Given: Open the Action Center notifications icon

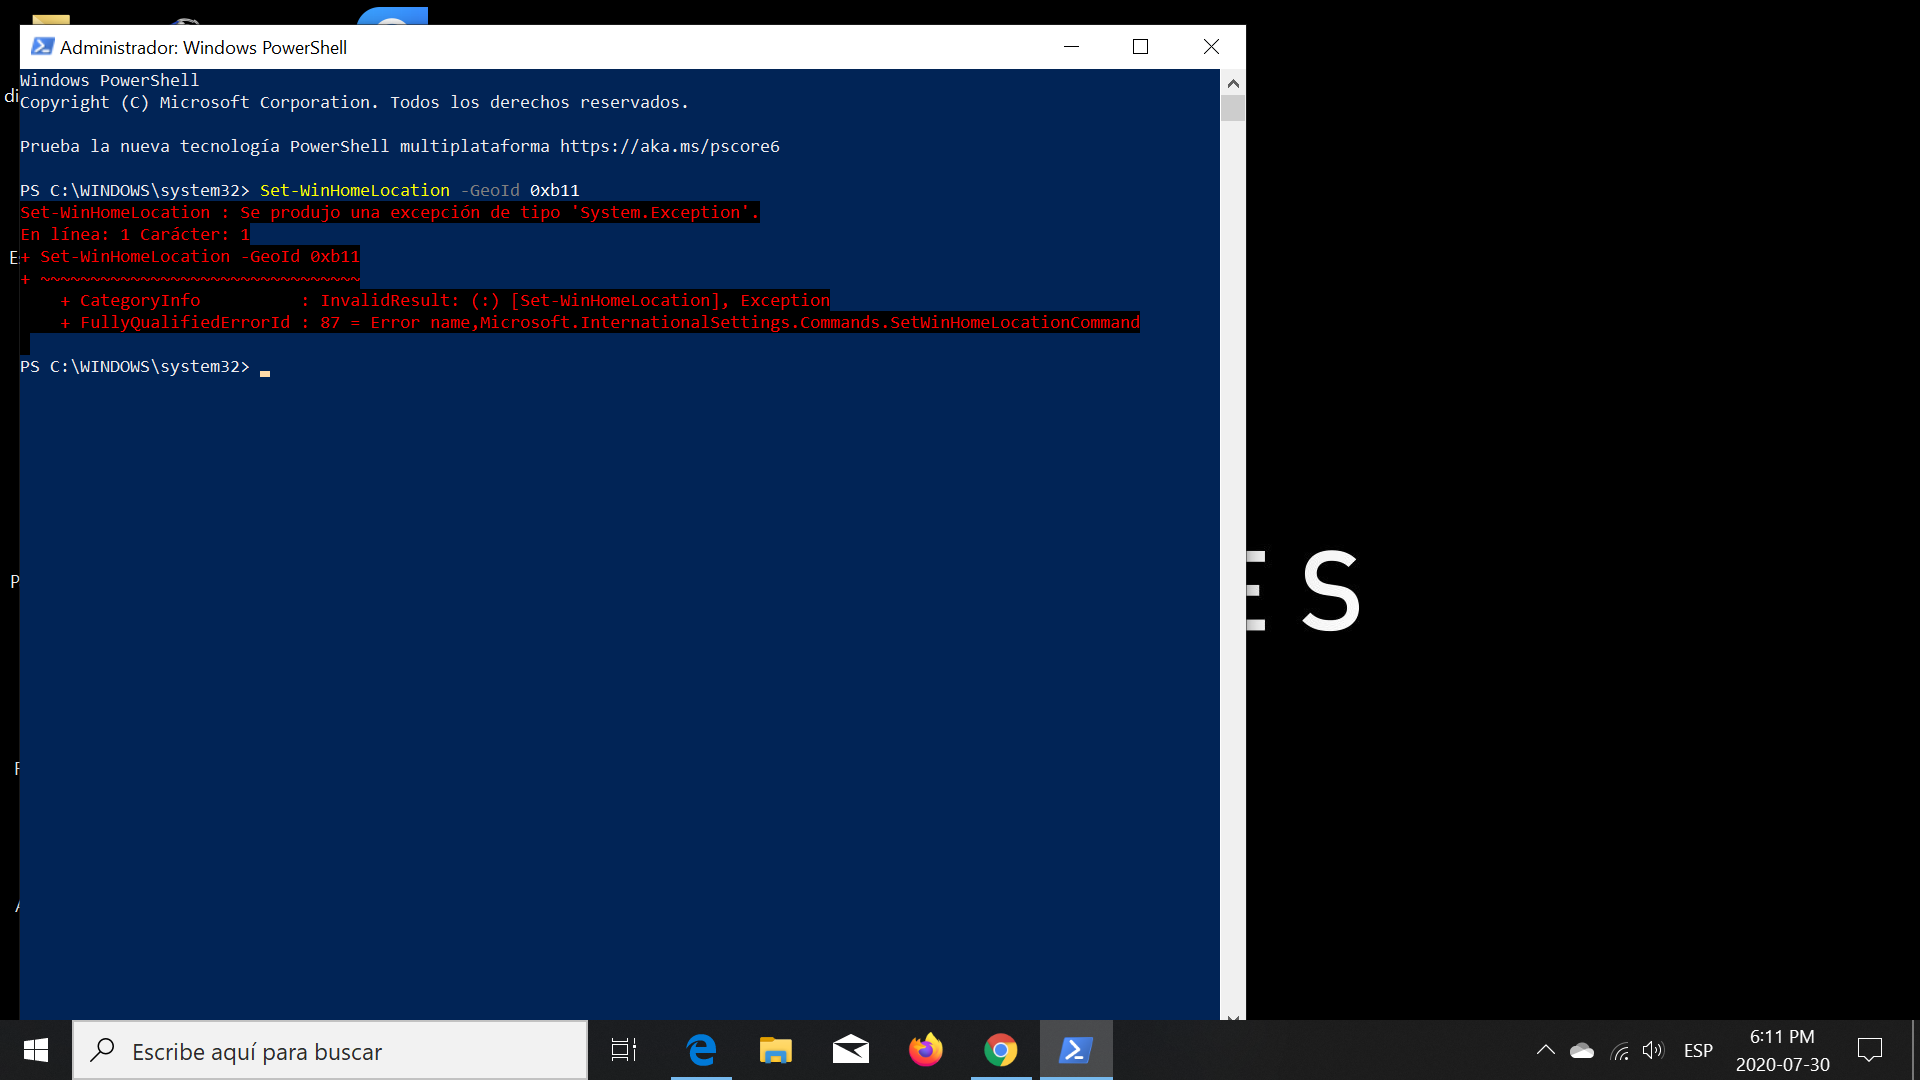Looking at the screenshot, I should coord(1870,1050).
